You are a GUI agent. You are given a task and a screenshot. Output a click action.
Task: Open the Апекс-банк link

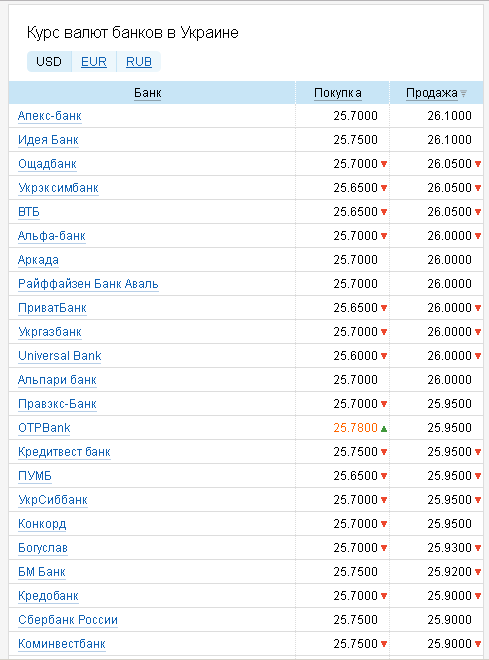click(x=50, y=116)
